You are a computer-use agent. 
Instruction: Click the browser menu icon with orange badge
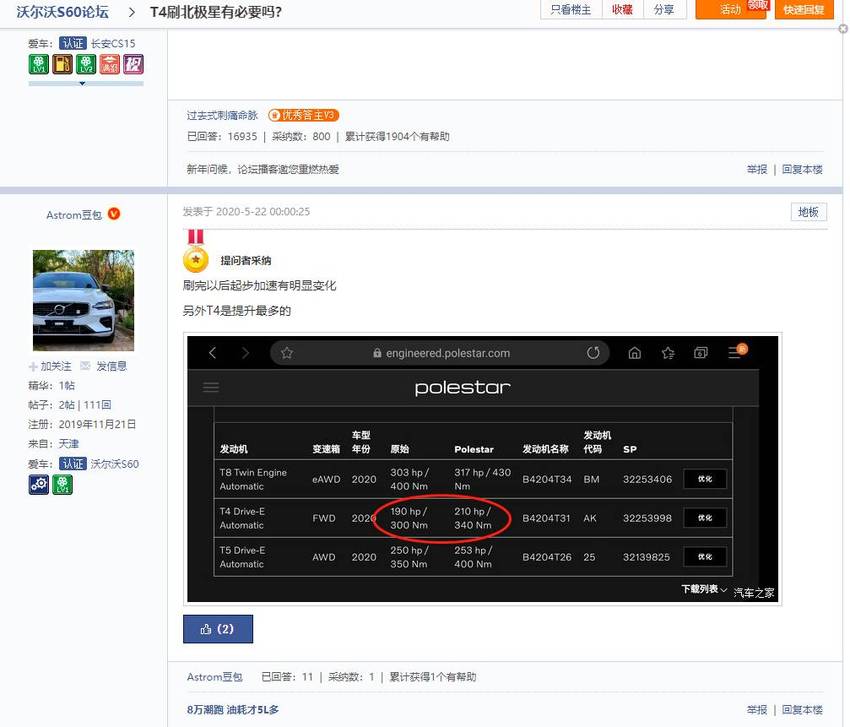point(736,352)
